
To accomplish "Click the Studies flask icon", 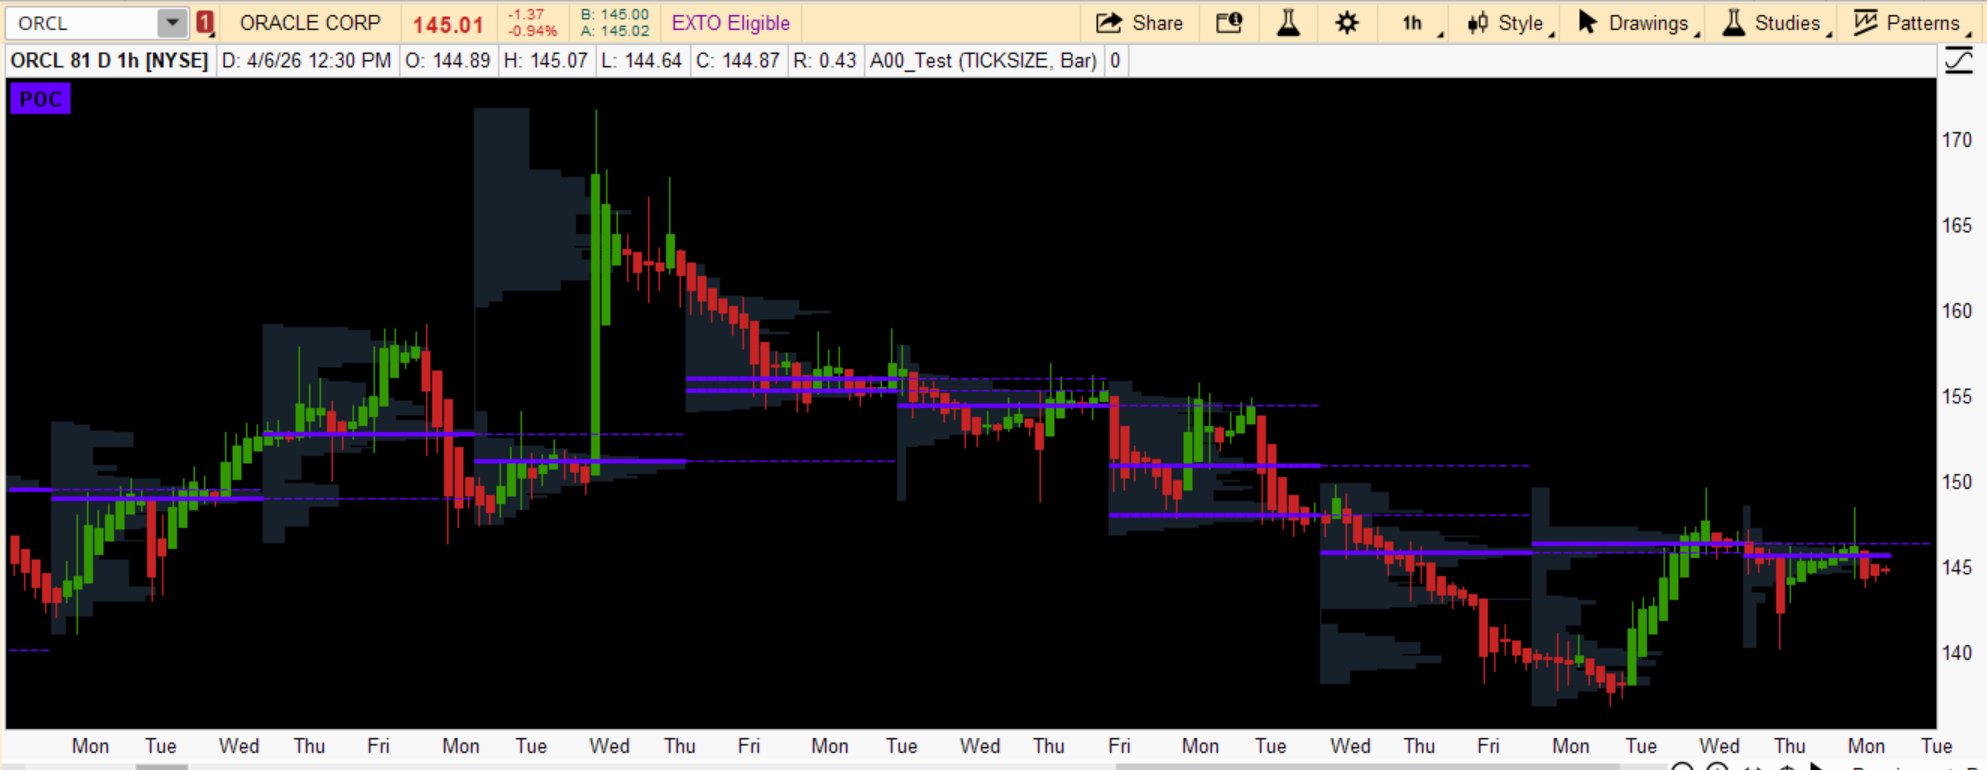I will tap(1734, 23).
